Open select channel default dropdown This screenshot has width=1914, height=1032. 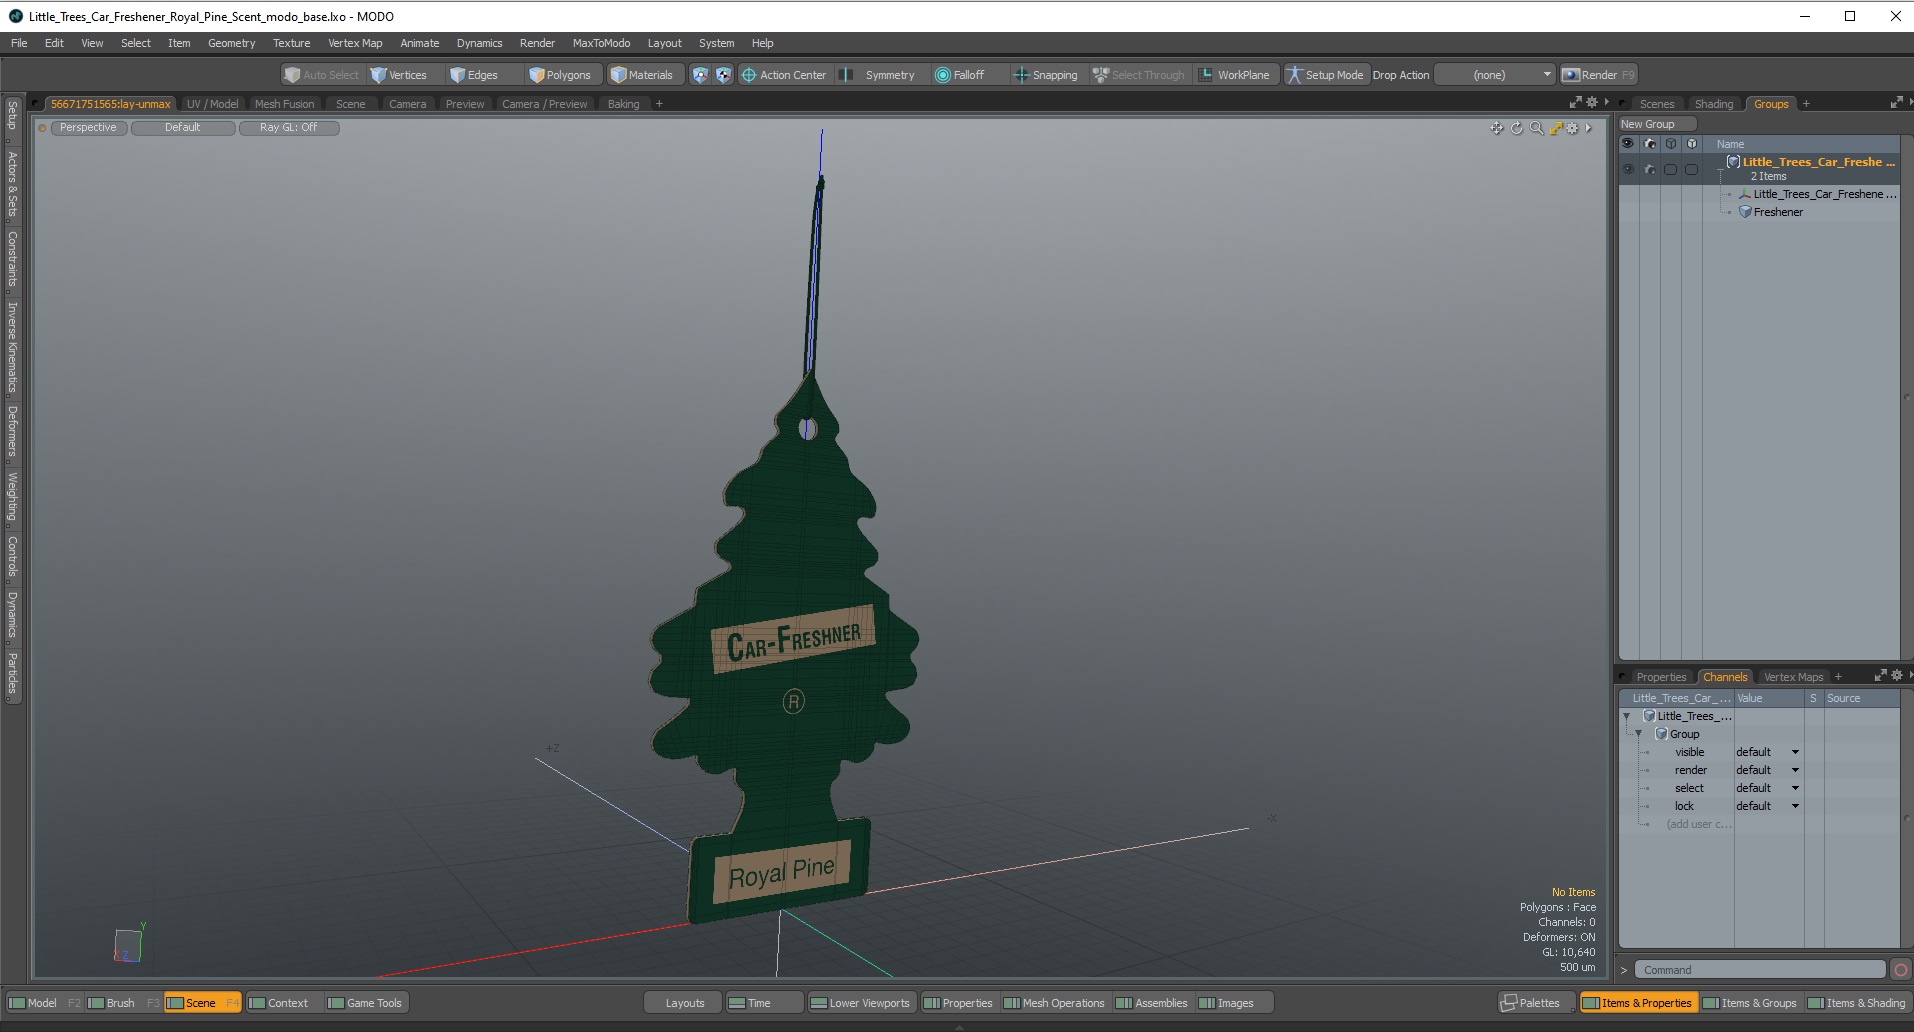pyautogui.click(x=1767, y=788)
